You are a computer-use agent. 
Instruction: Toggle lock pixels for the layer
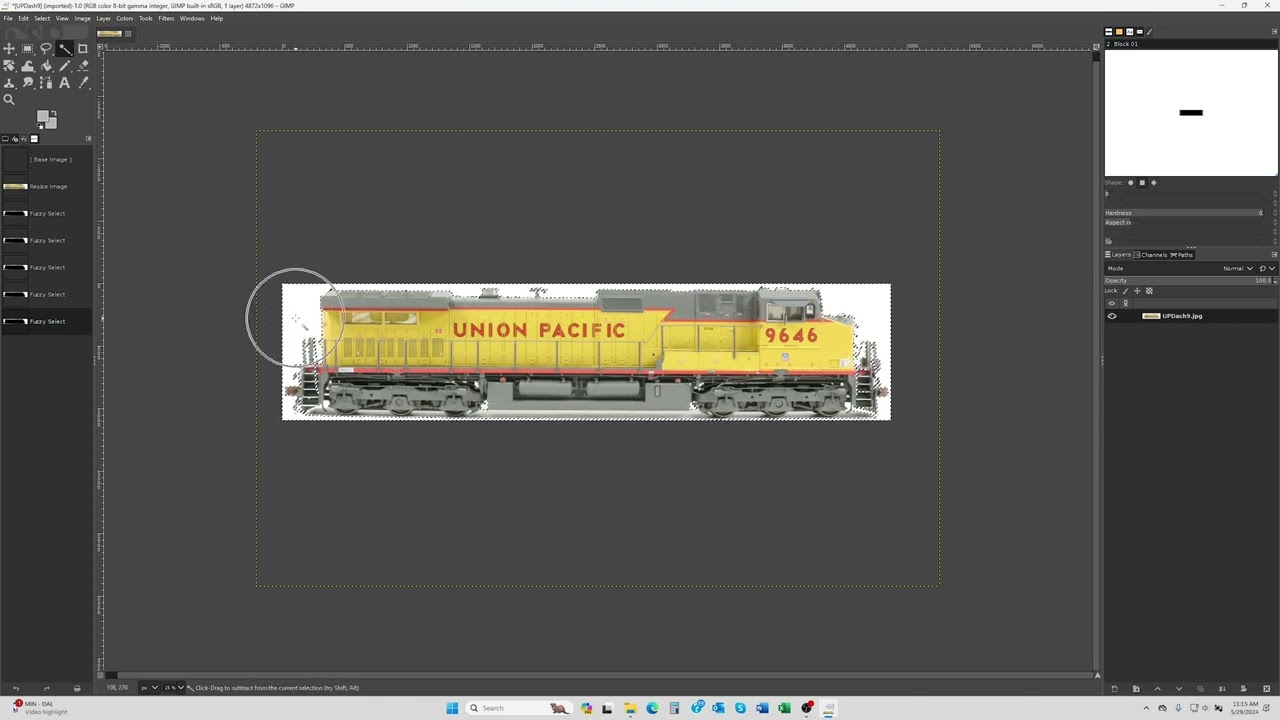pyautogui.click(x=1125, y=291)
